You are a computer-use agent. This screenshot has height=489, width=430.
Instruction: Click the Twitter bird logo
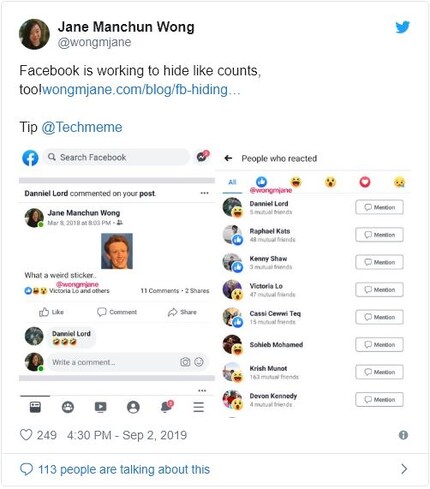coord(402,27)
